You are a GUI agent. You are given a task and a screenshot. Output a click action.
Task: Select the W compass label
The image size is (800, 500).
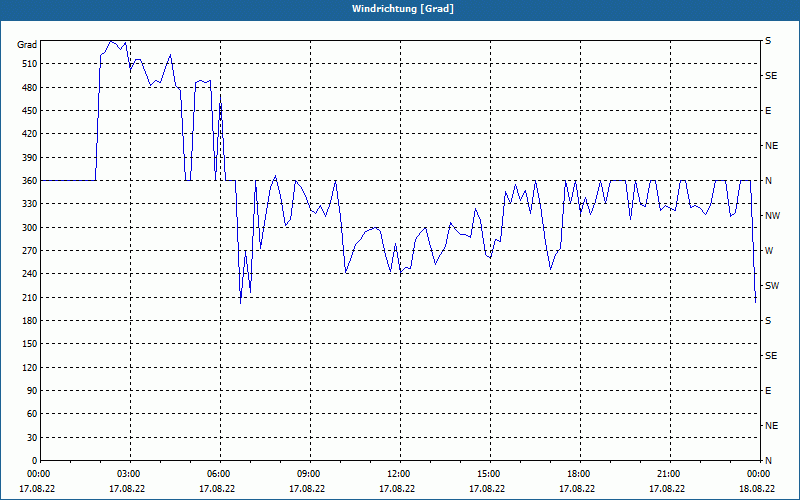[769, 251]
